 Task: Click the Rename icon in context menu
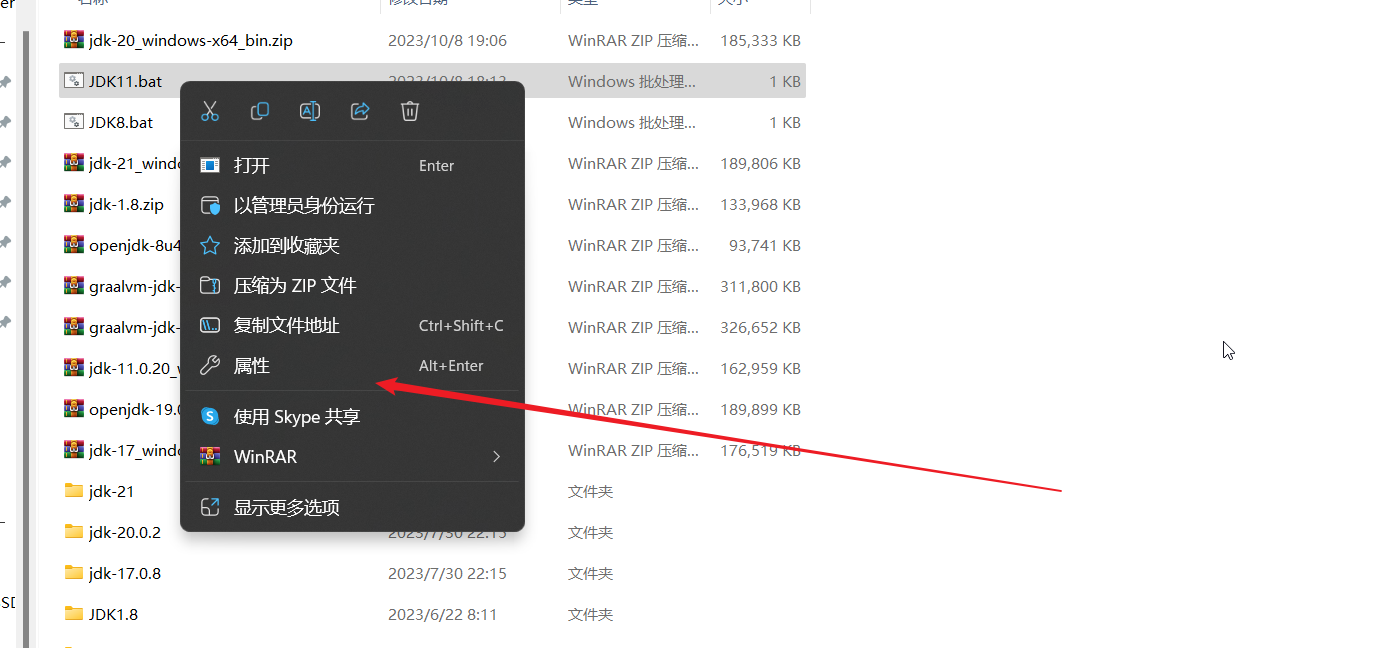(x=310, y=111)
